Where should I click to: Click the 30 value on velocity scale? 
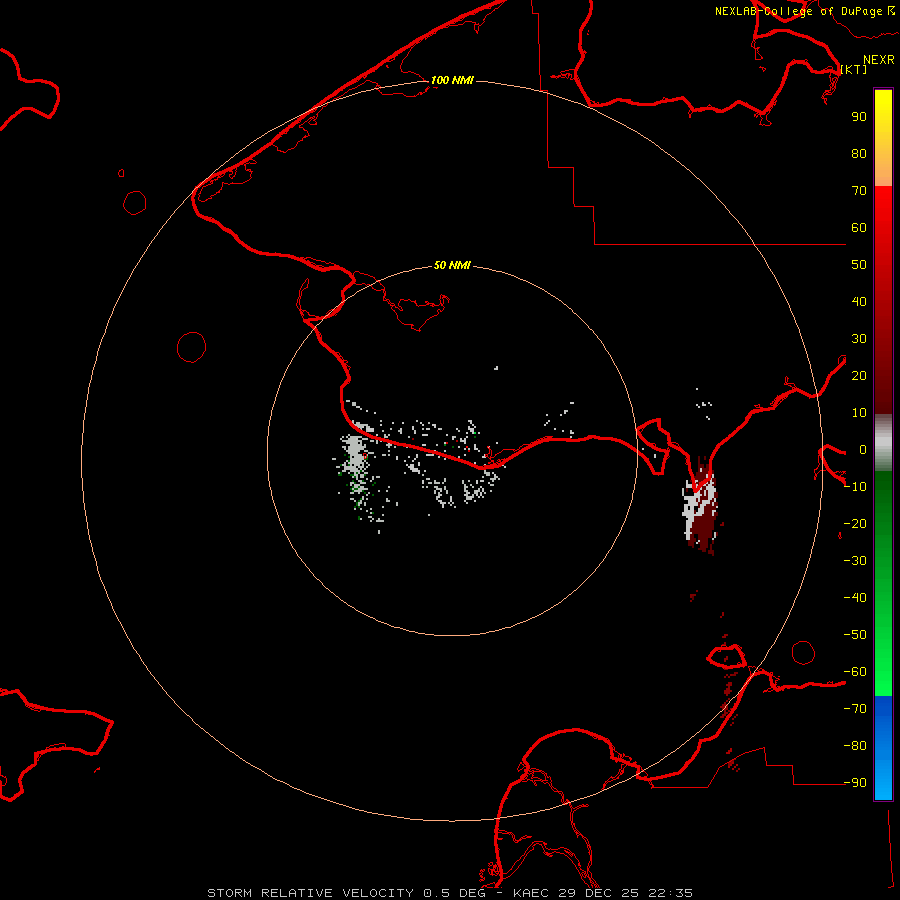(859, 339)
